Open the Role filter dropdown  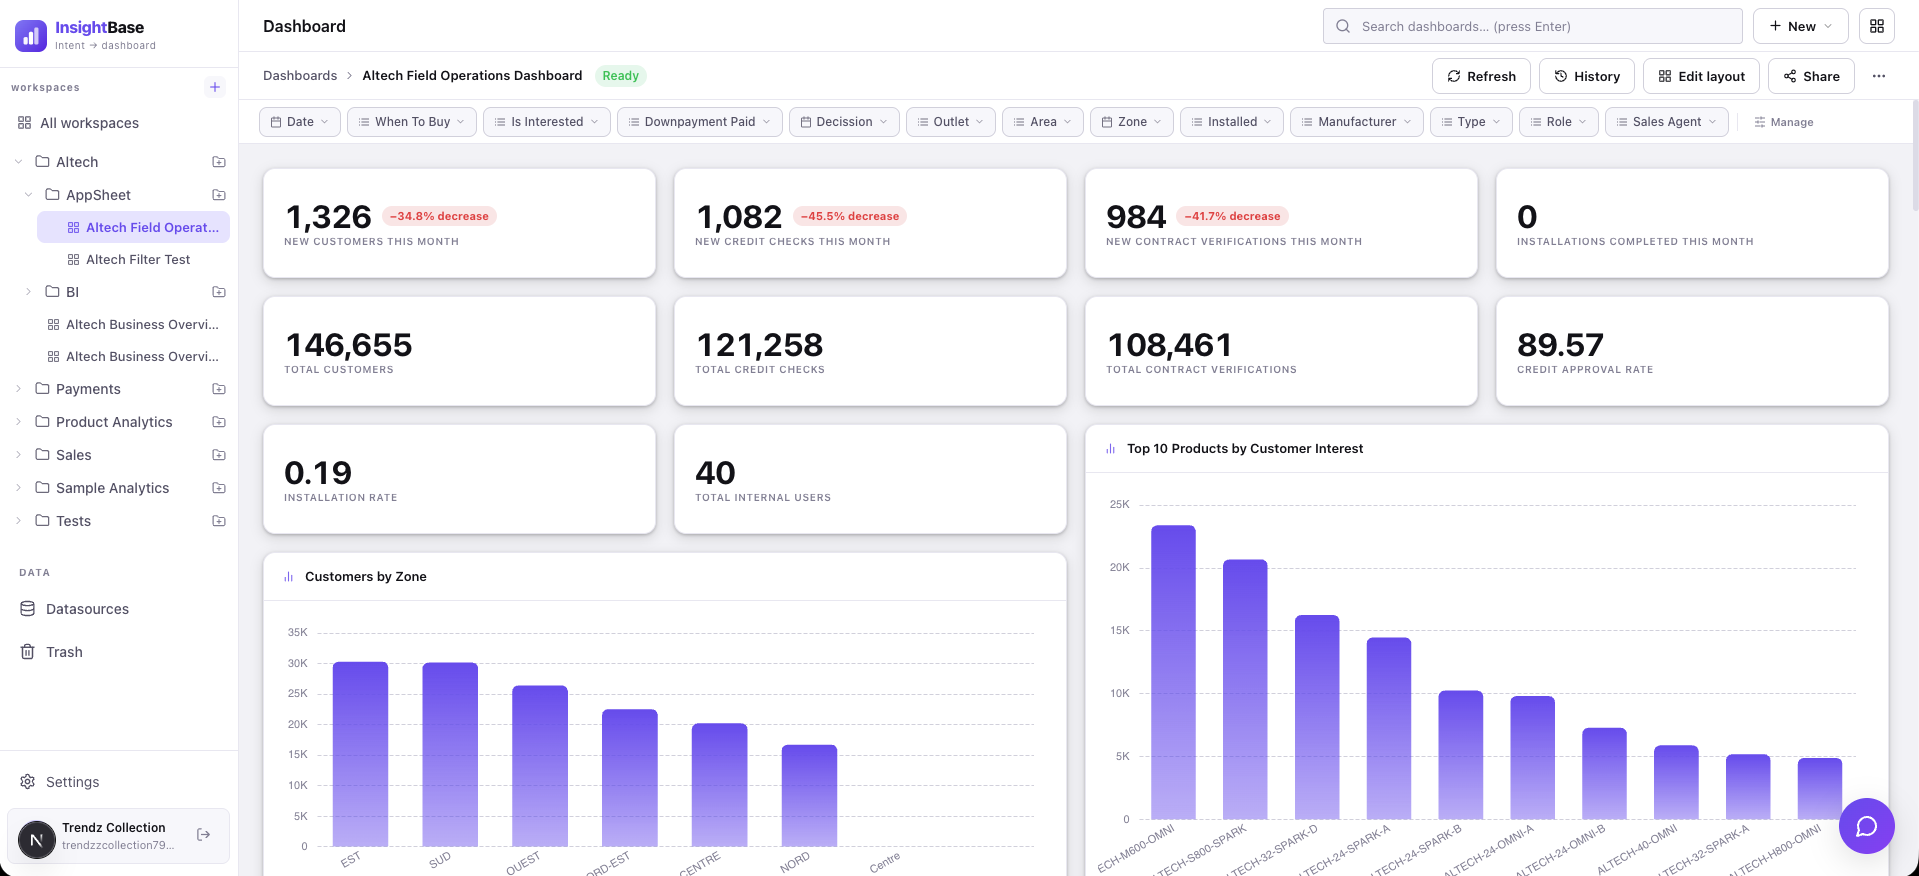coord(1559,122)
